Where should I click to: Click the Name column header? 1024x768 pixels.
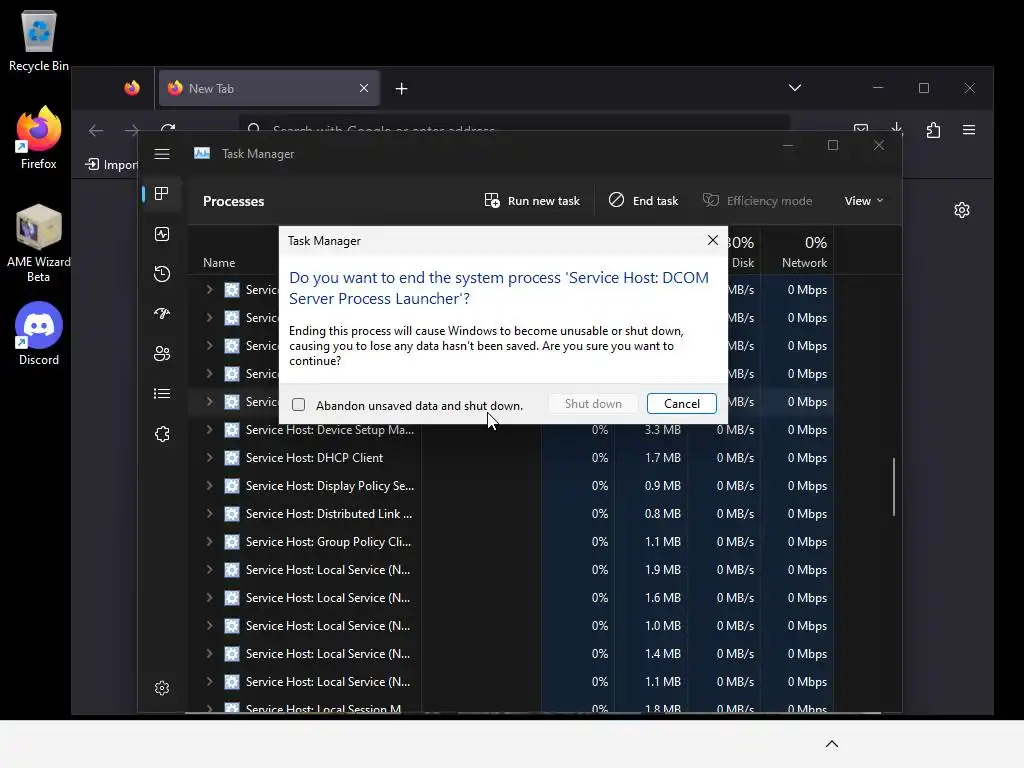coord(219,263)
